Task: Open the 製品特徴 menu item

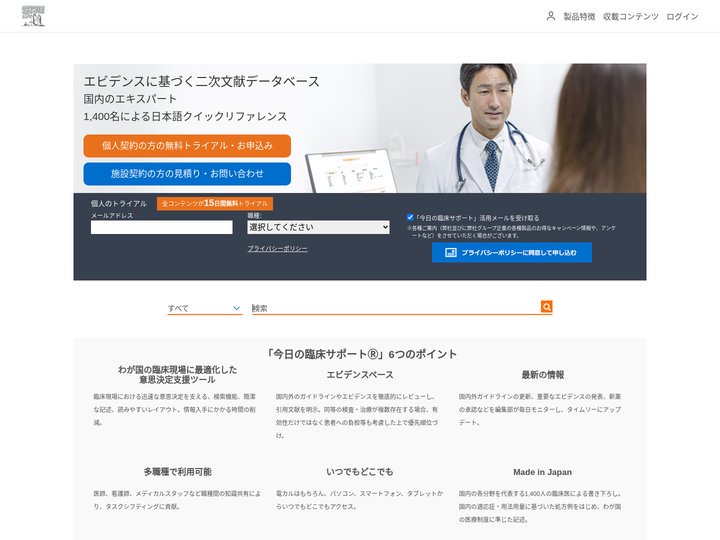Action: point(579,17)
